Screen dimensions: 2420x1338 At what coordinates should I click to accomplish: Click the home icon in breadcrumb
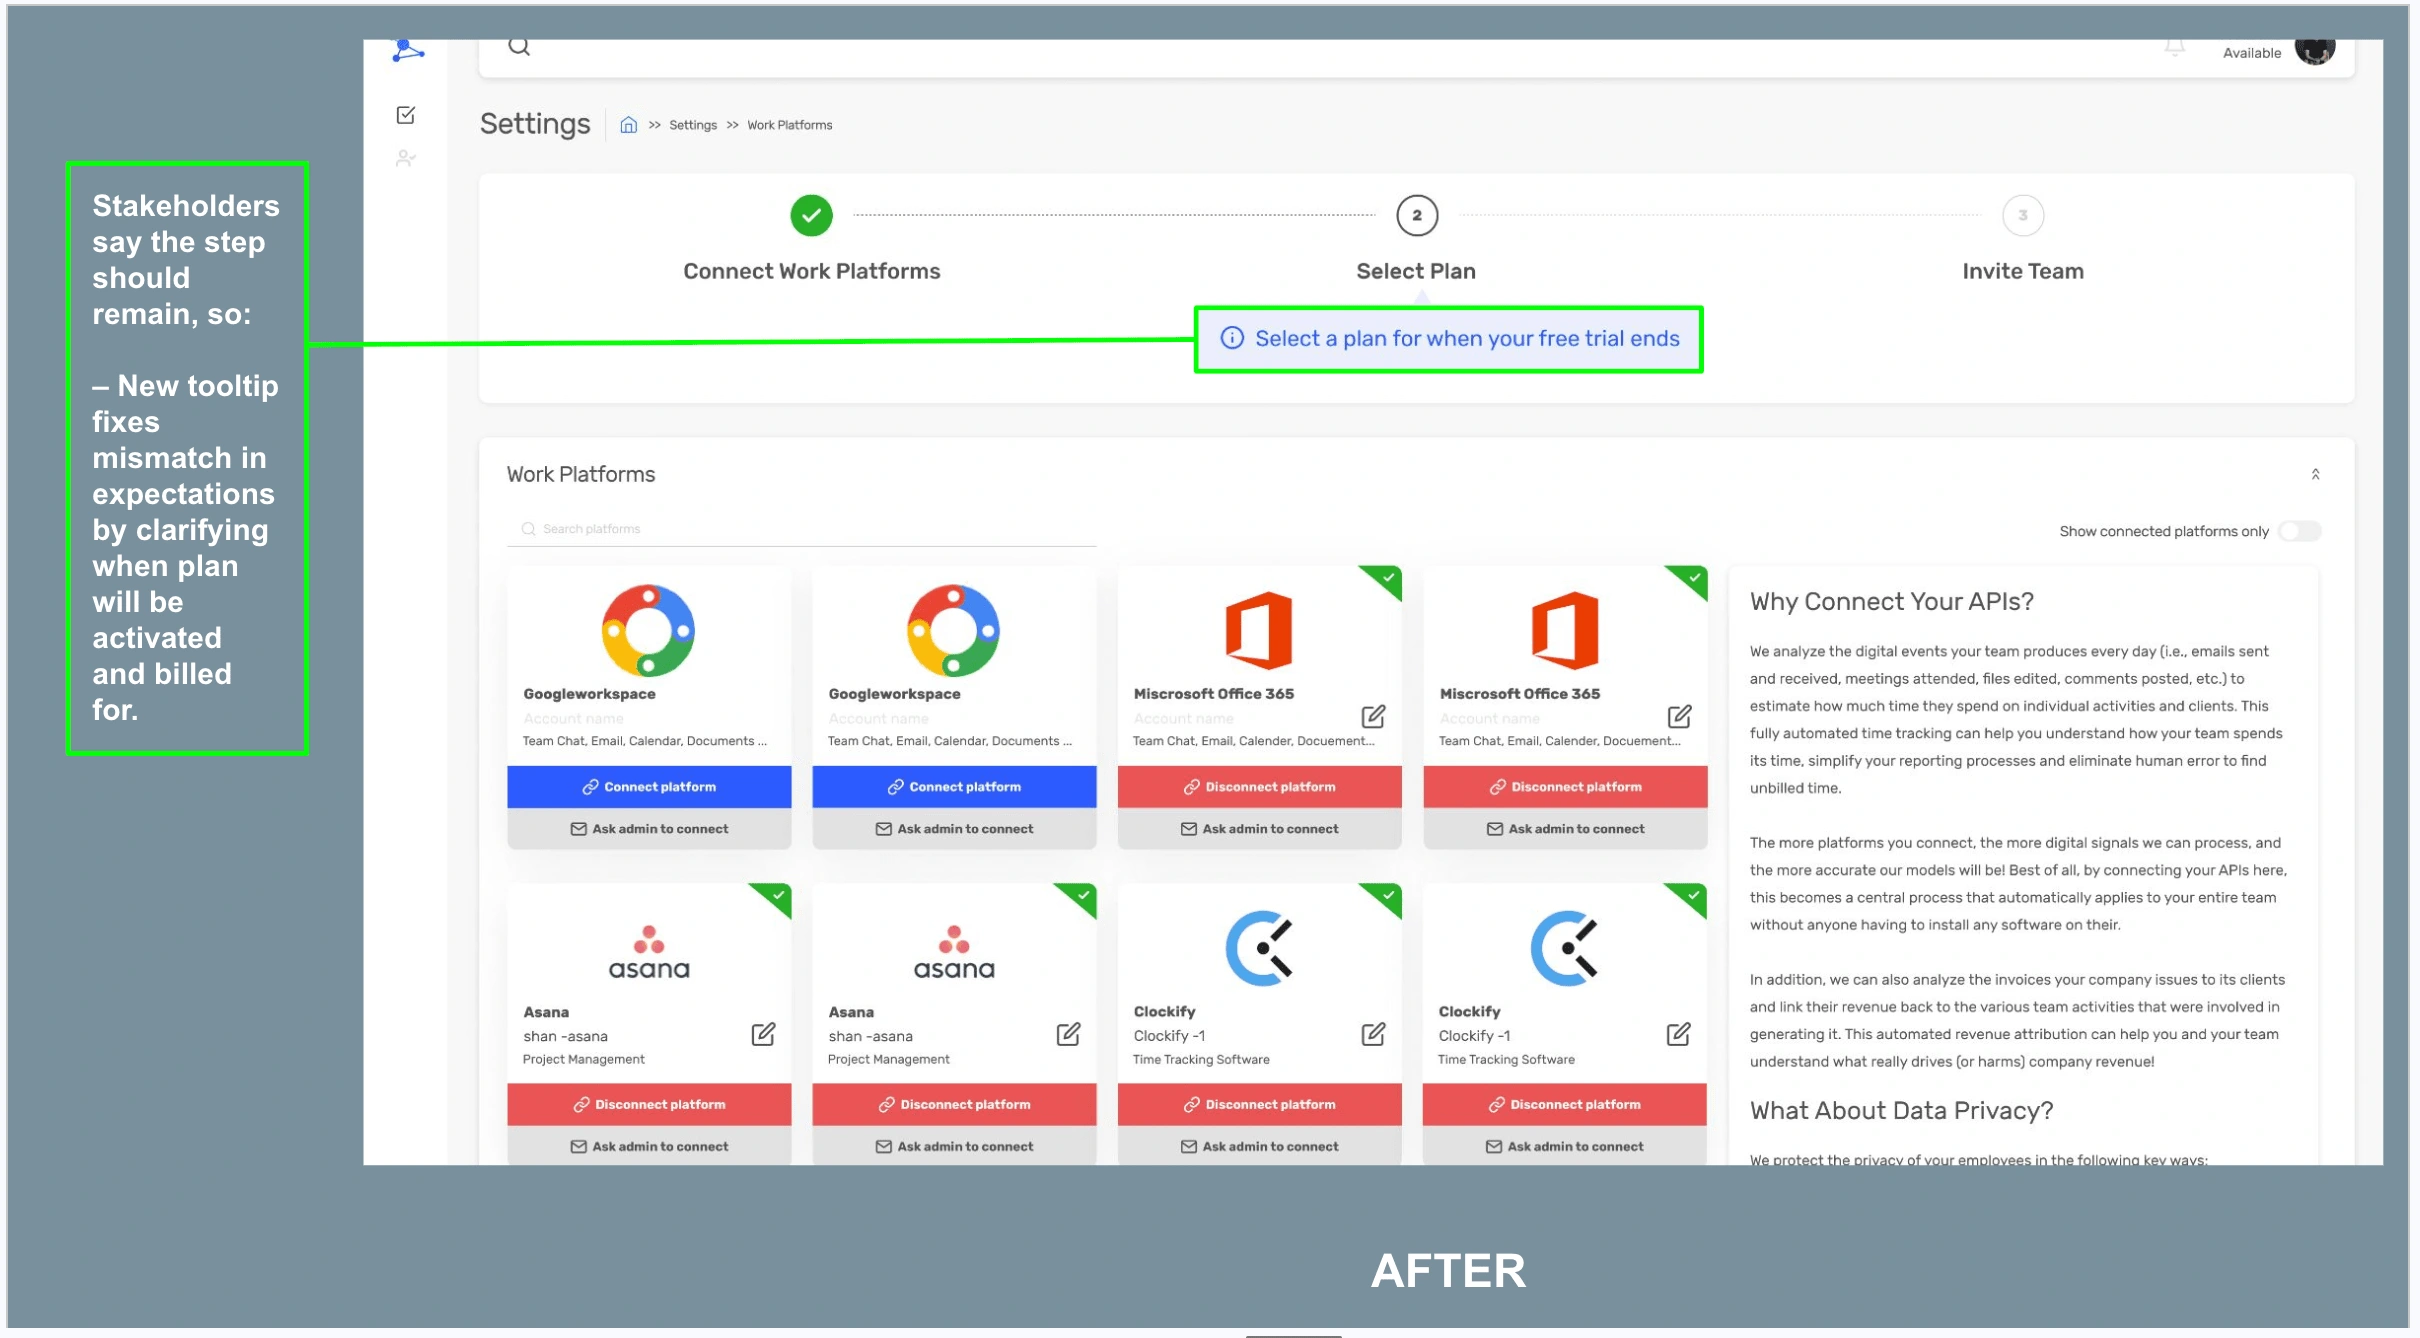click(x=628, y=125)
